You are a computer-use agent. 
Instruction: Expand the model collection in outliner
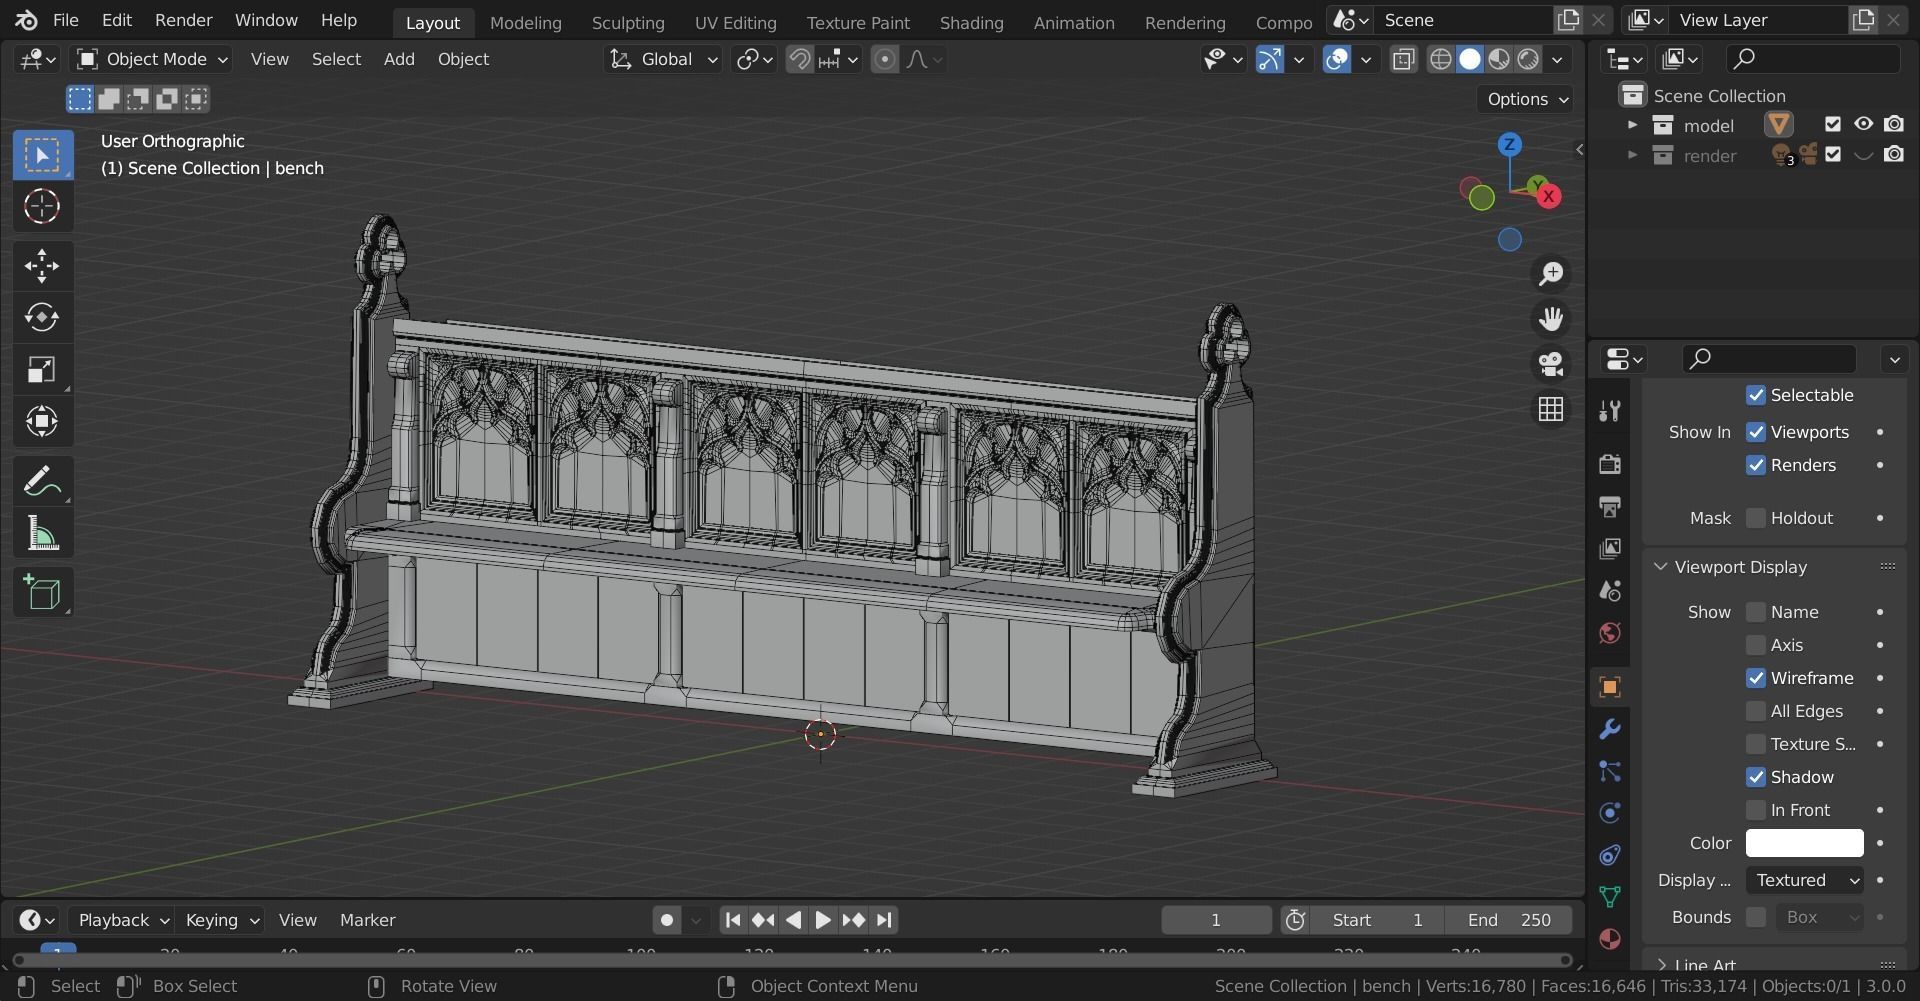(x=1632, y=125)
